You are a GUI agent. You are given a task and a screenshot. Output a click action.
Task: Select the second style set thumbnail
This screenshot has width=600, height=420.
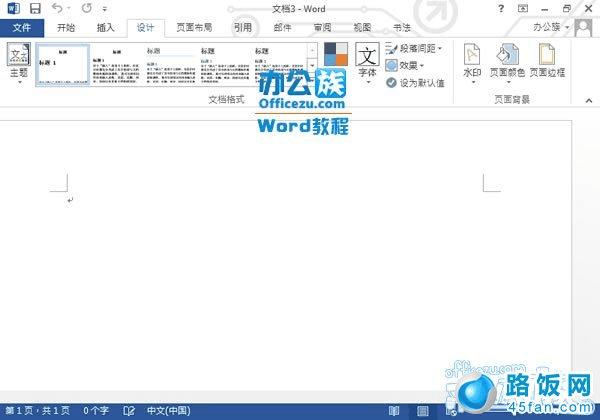tap(117, 64)
